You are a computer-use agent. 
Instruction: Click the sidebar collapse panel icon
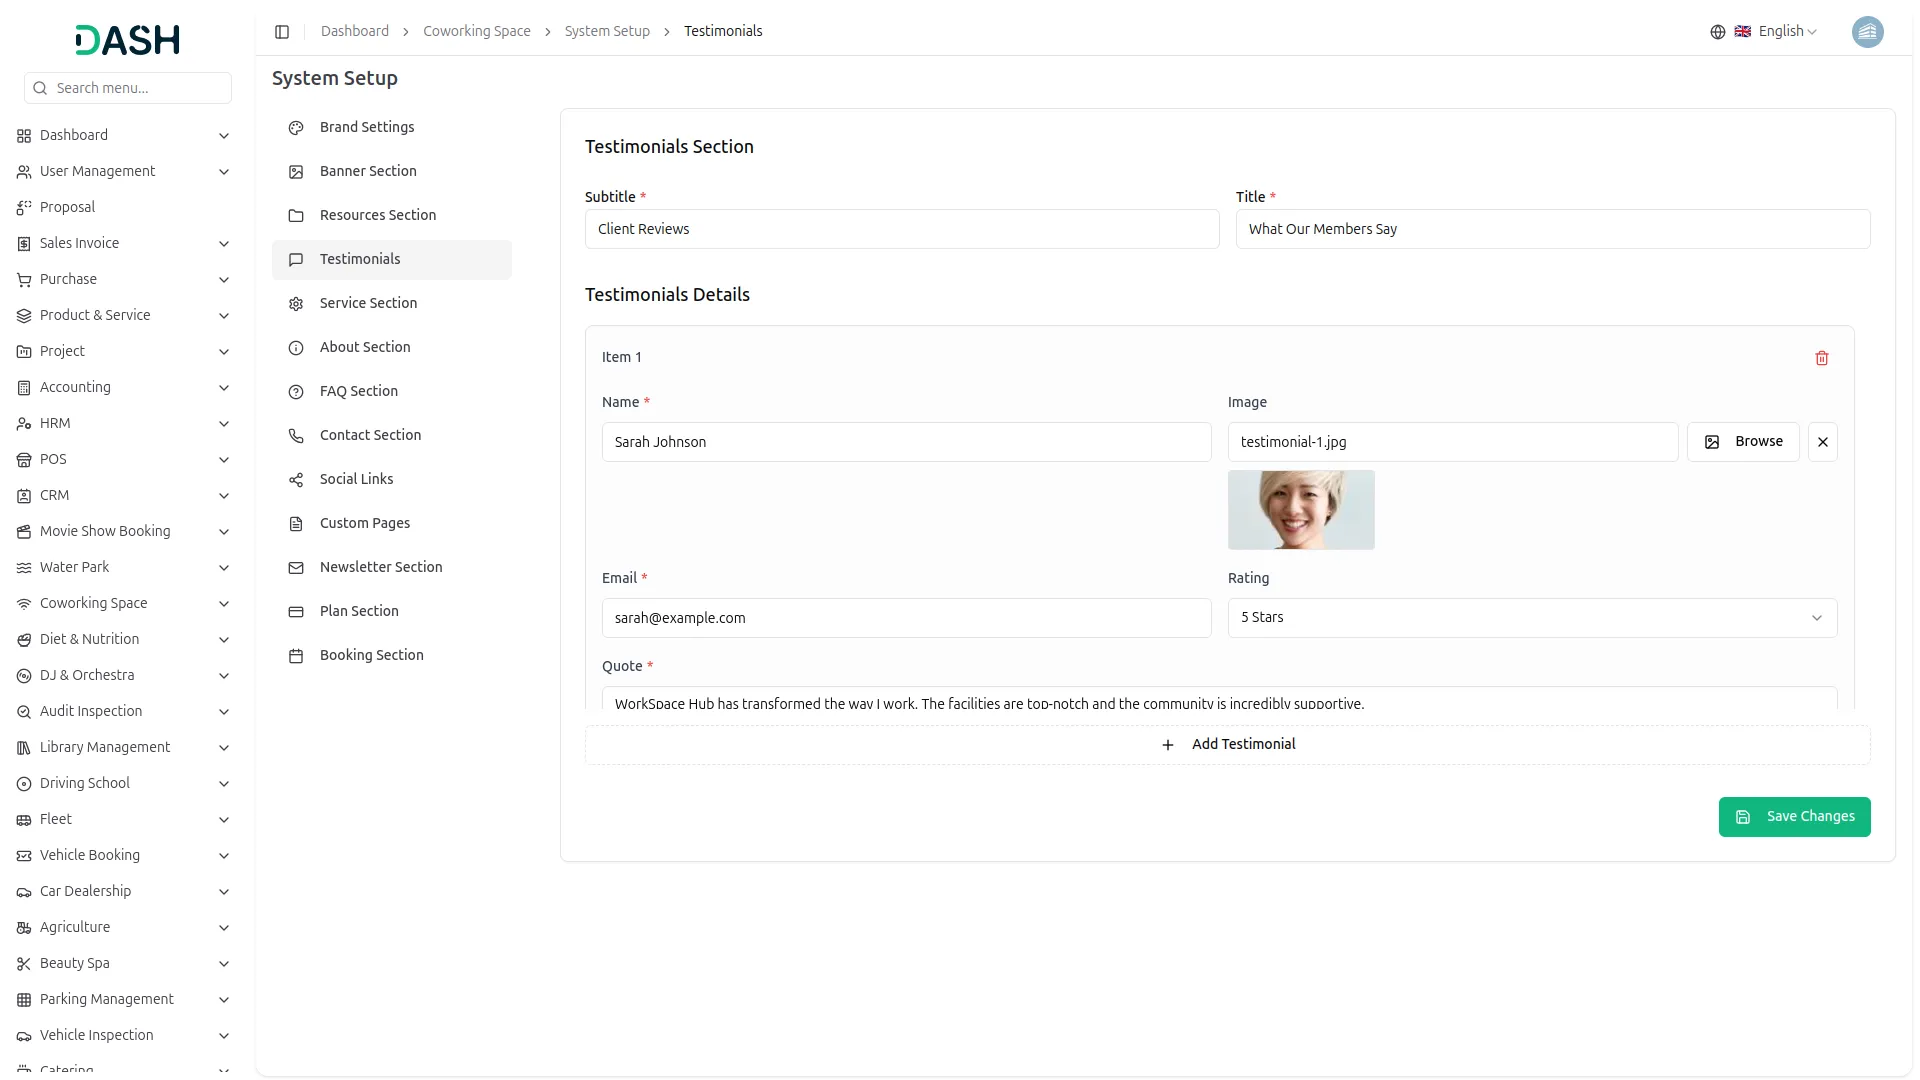[282, 32]
